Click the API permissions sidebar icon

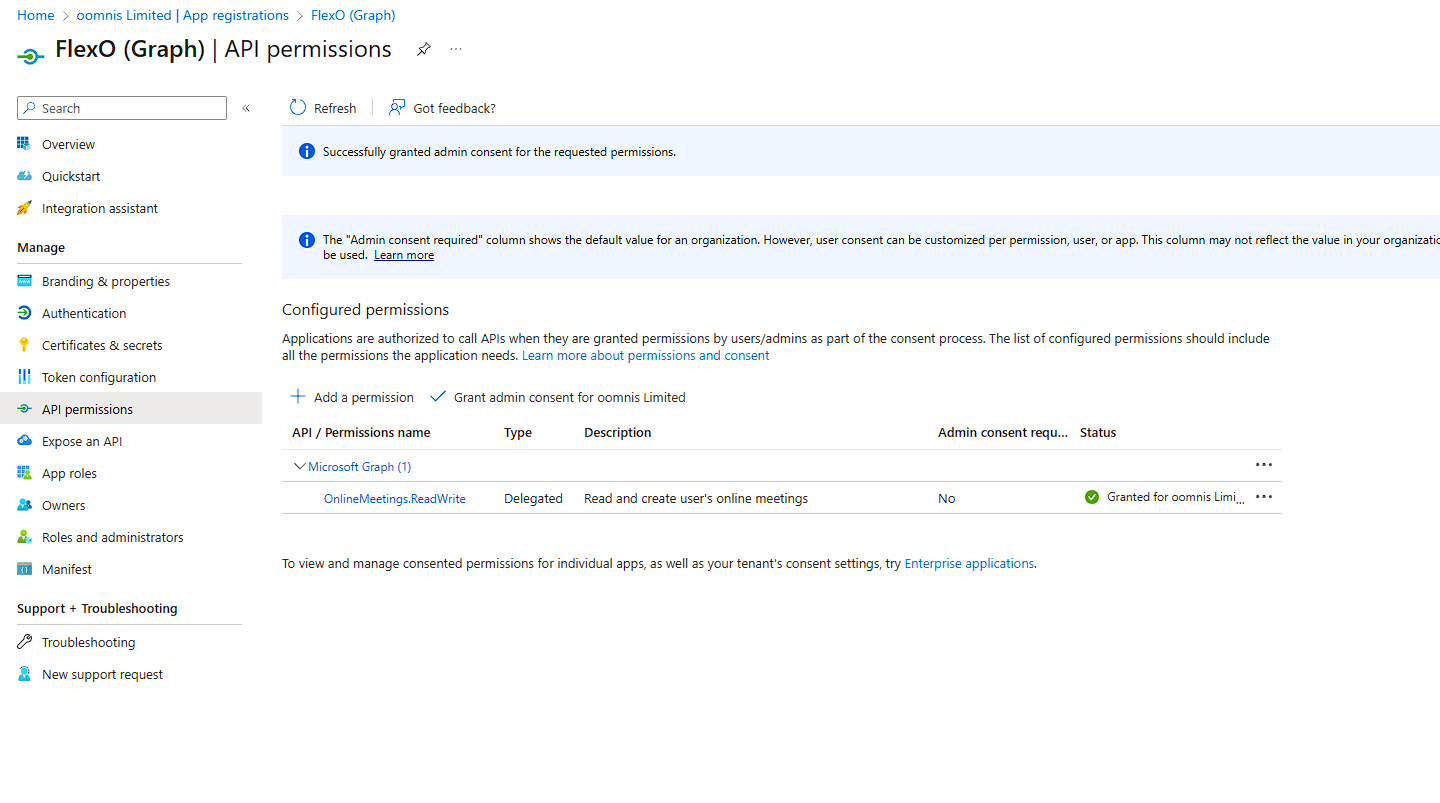pyautogui.click(x=25, y=409)
